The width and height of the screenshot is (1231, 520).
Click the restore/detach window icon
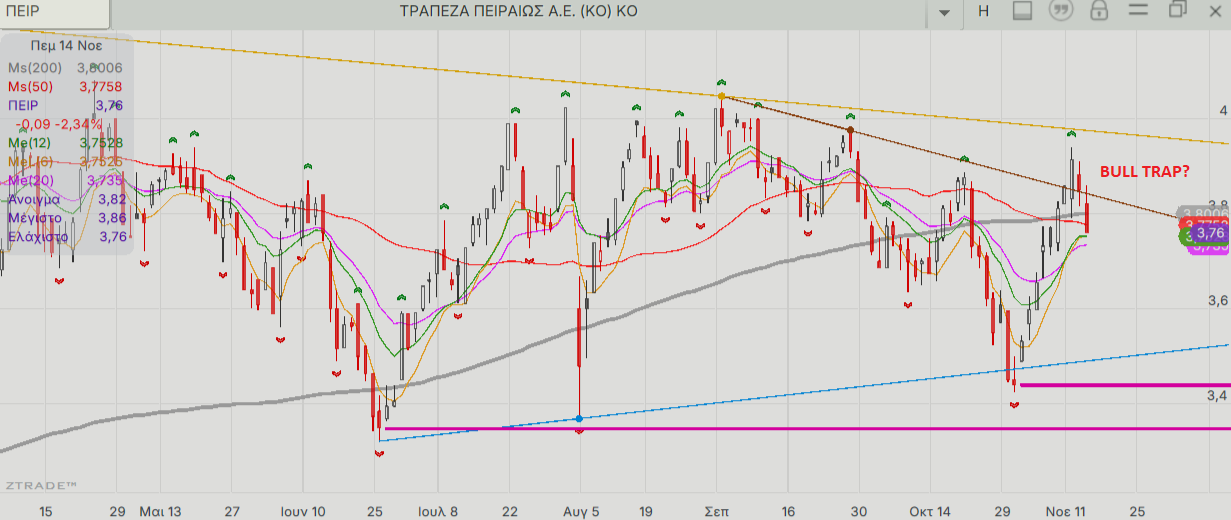(1177, 10)
